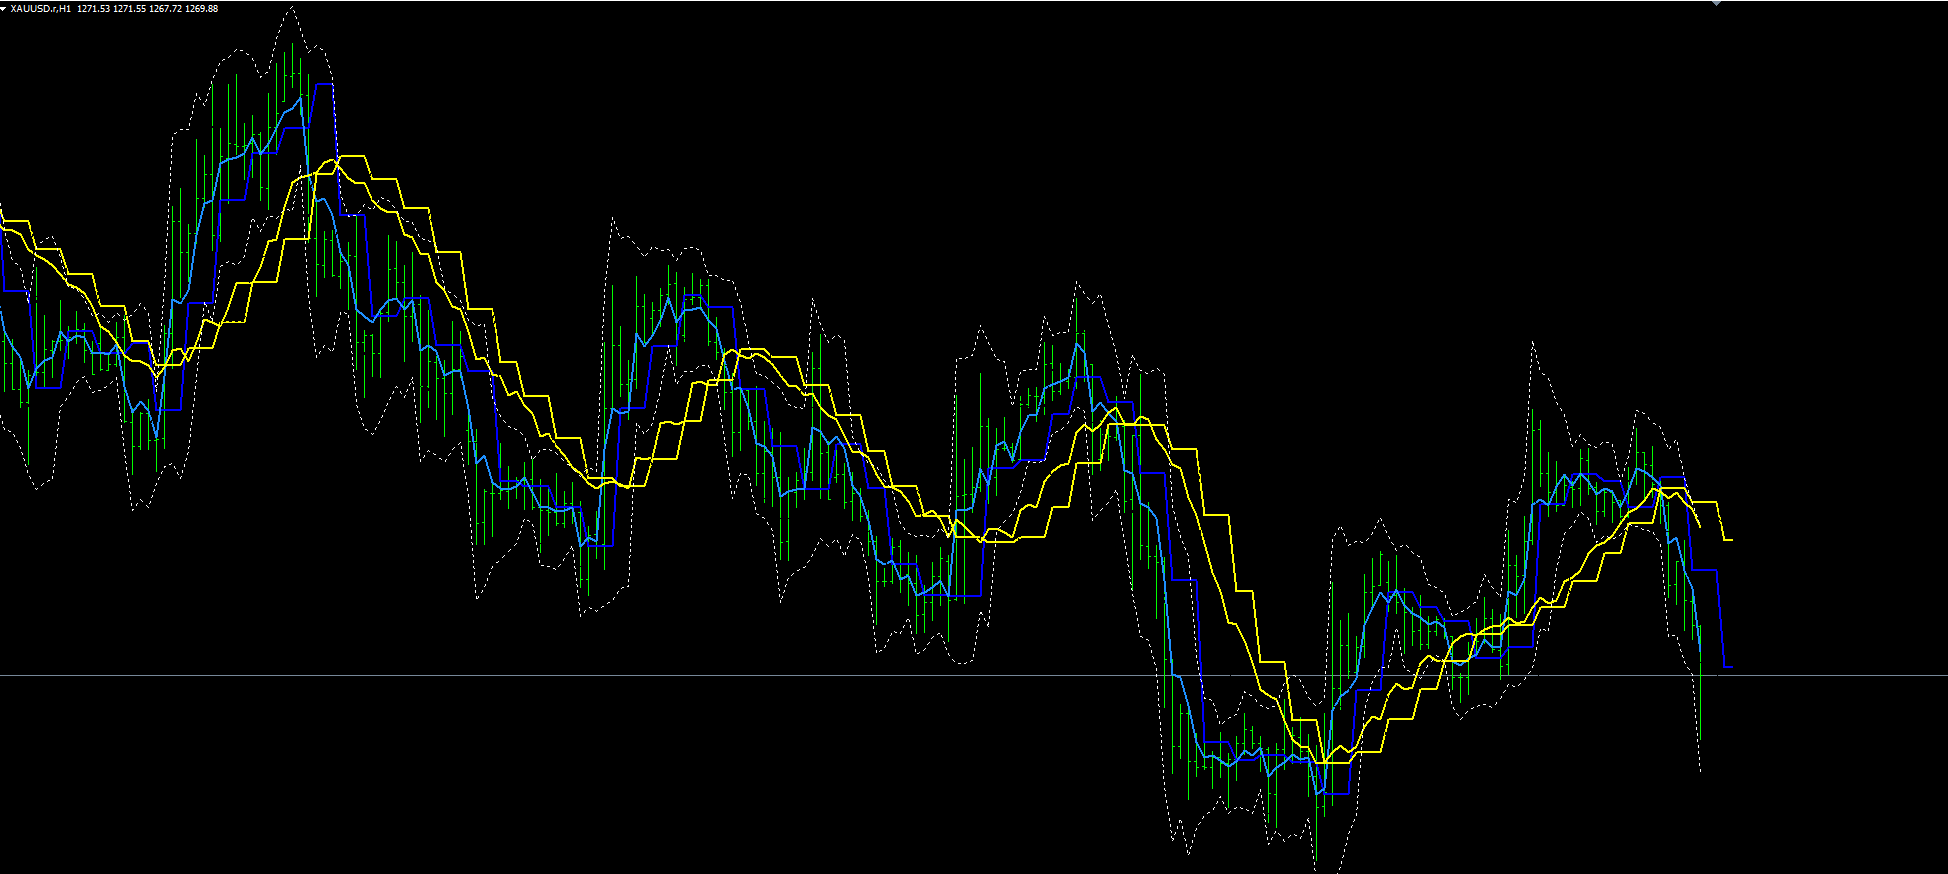
Task: Click the low price value 1267.72
Action: [166, 9]
